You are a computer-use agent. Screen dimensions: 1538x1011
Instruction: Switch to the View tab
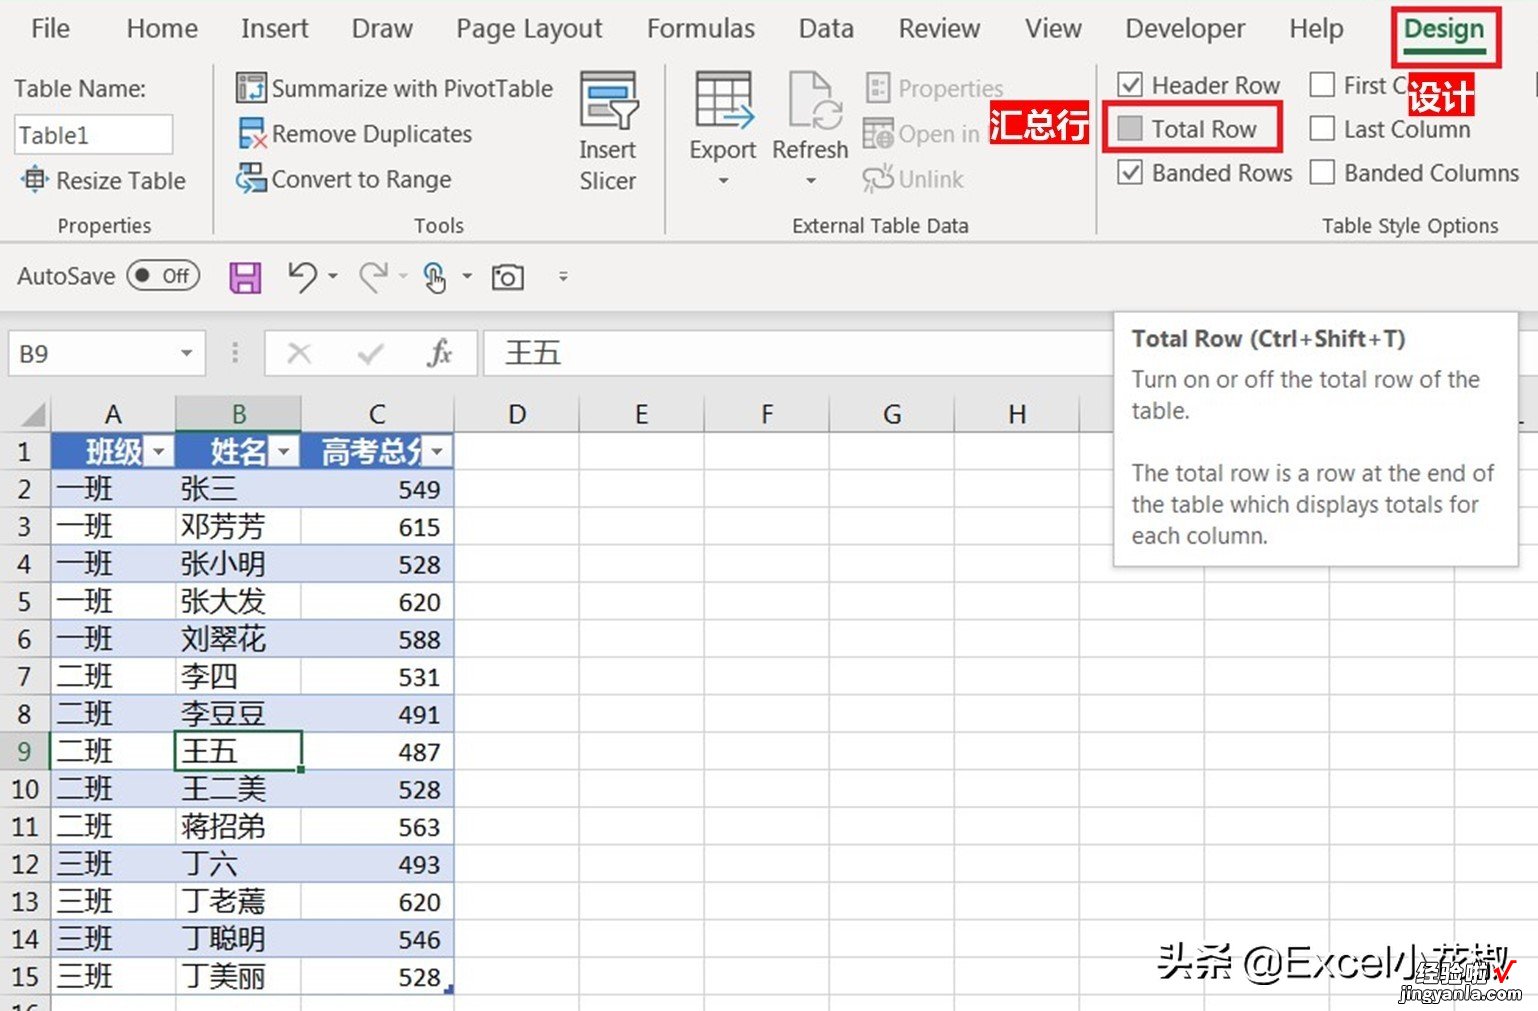(x=1053, y=28)
